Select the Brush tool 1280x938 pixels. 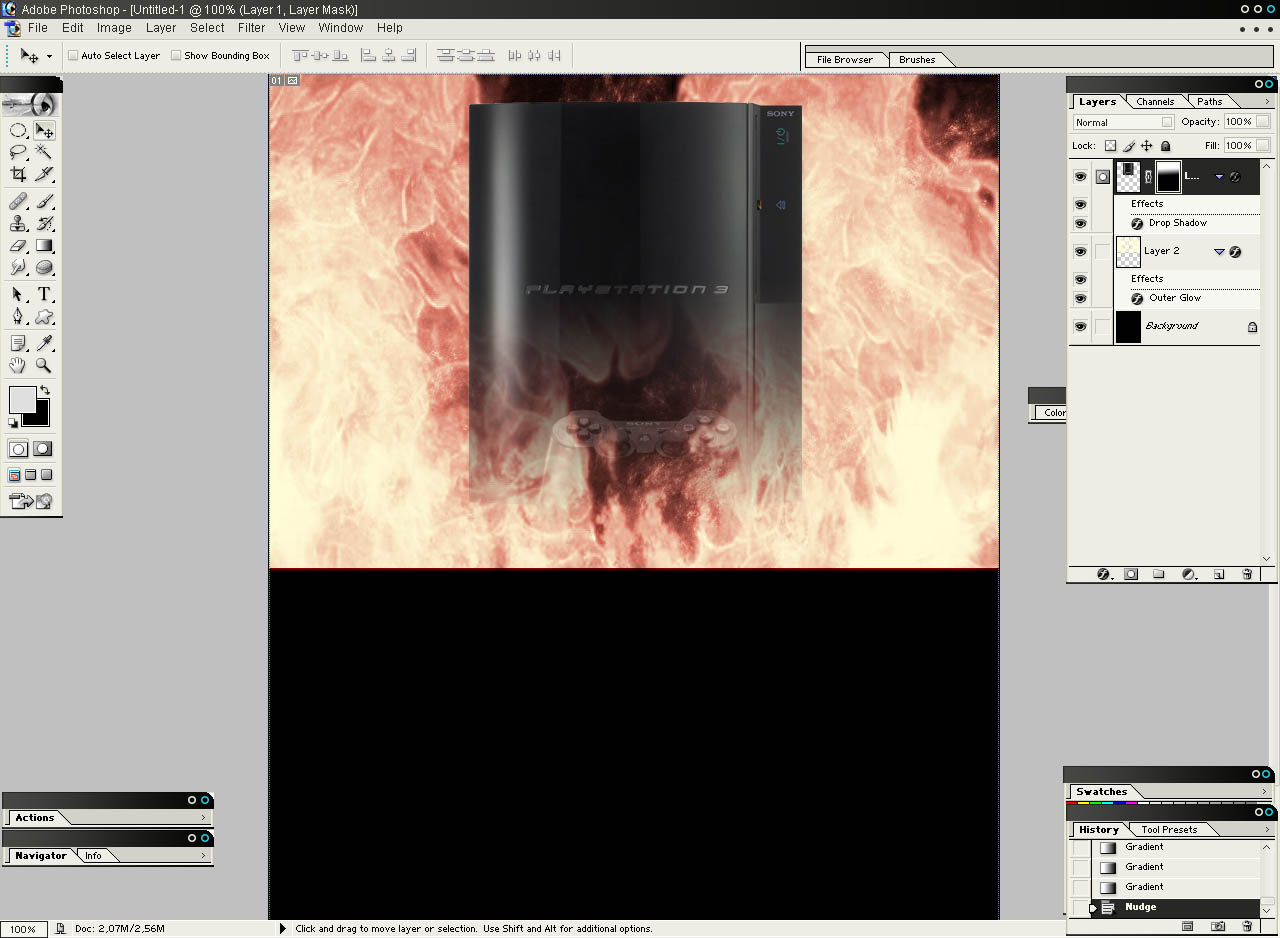(44, 201)
